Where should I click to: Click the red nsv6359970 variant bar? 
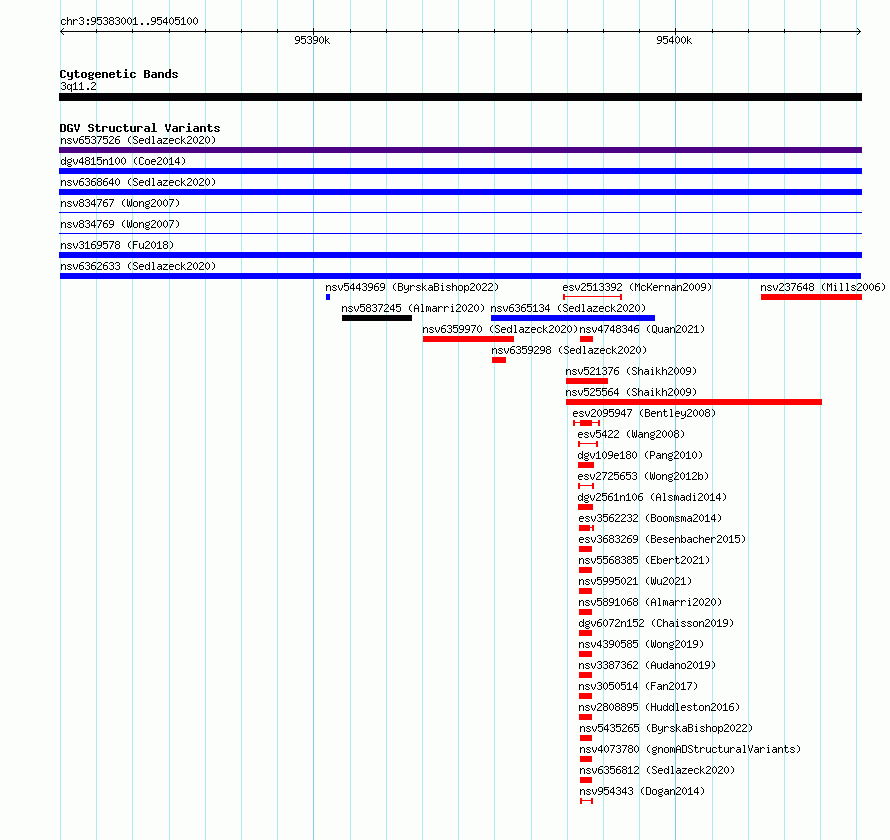coord(468,339)
